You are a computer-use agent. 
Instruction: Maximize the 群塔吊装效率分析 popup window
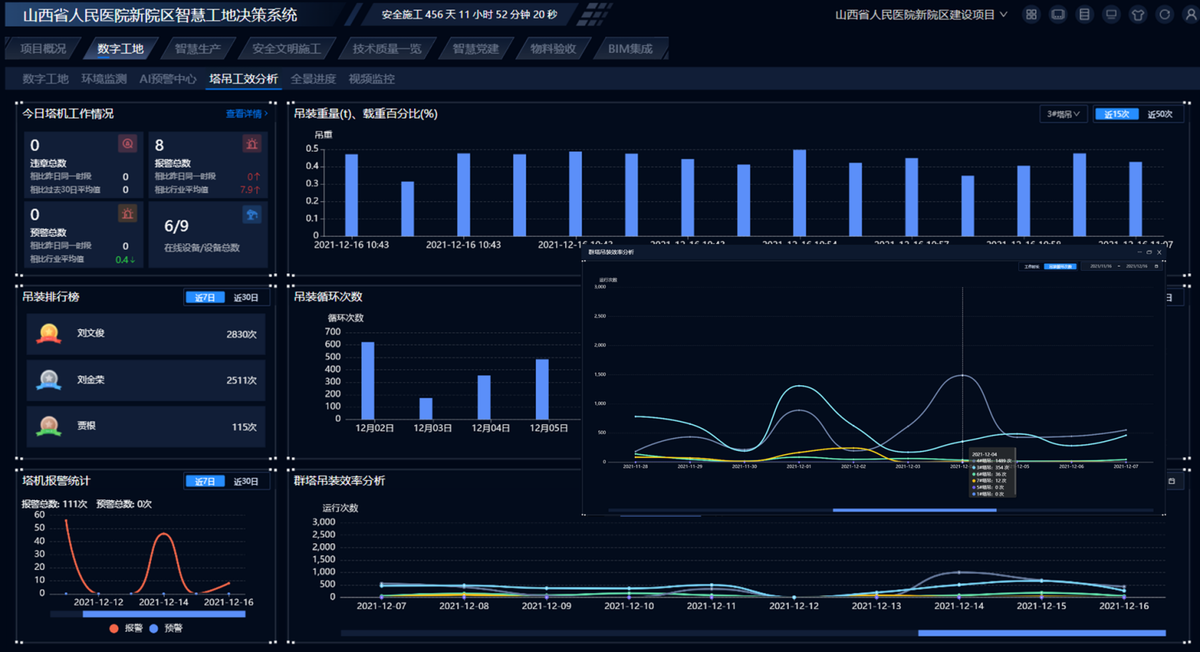[x=1149, y=252]
